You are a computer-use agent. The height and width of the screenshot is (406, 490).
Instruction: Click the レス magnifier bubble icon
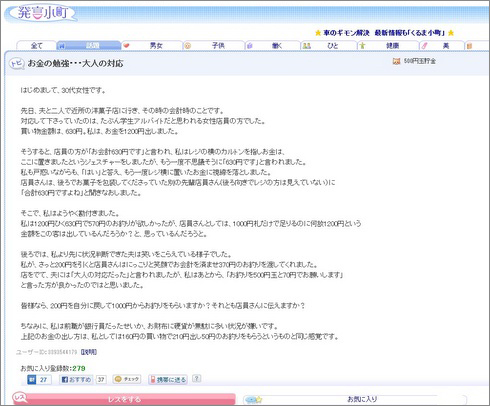19,397
